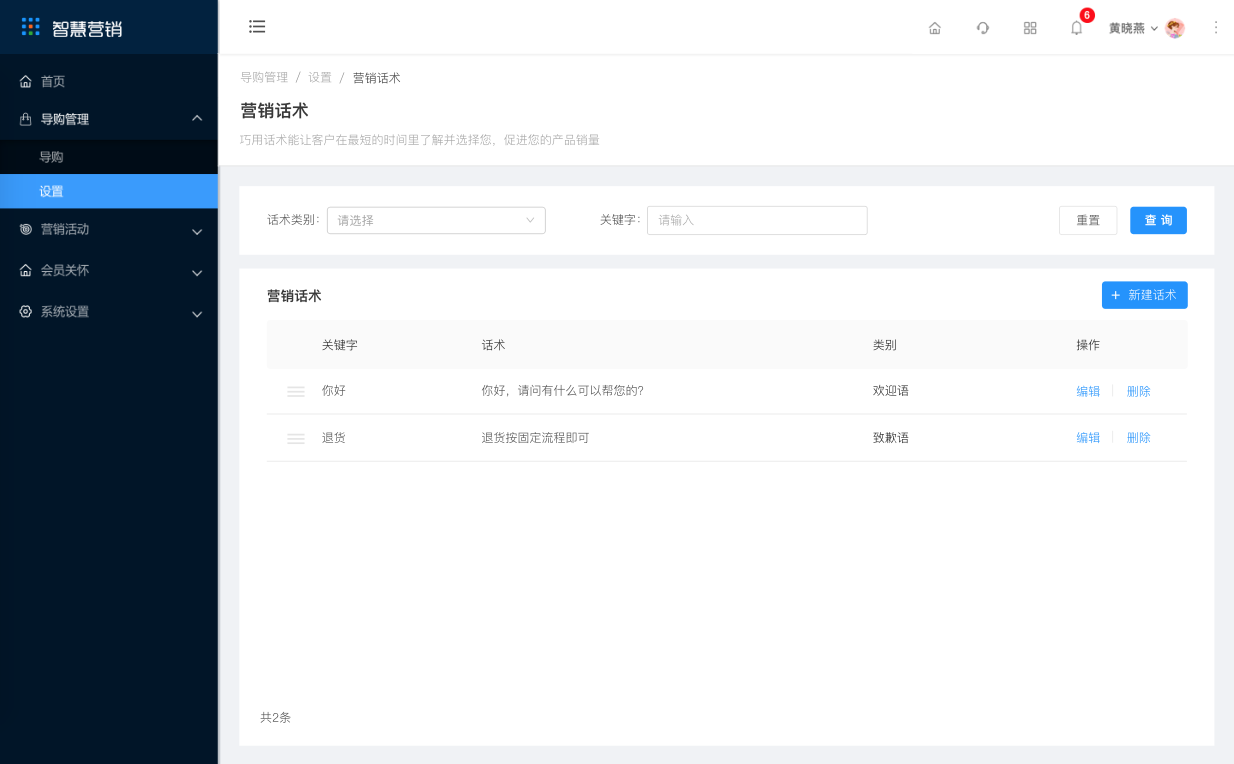
Task: Toggle the sidebar collapse hamburger icon
Action: pos(257,27)
